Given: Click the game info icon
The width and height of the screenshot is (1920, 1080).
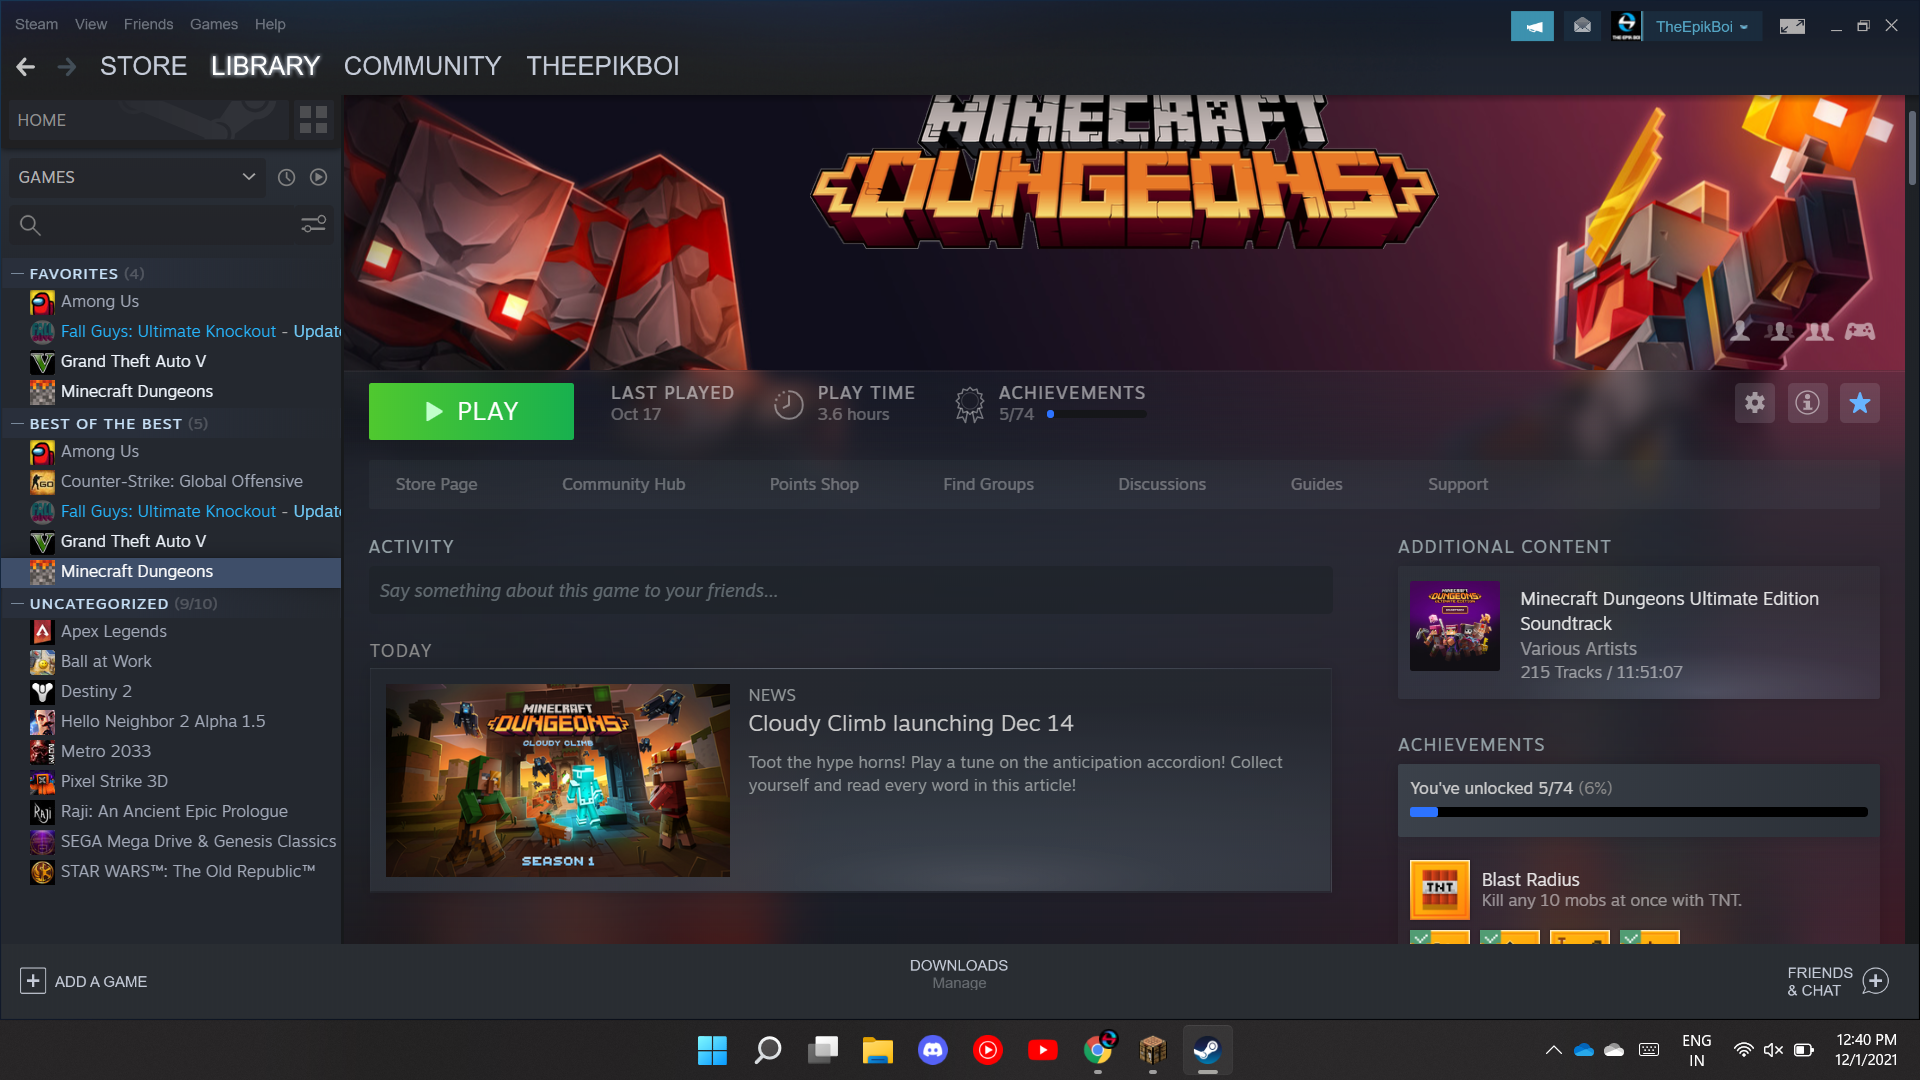Looking at the screenshot, I should tap(1807, 403).
